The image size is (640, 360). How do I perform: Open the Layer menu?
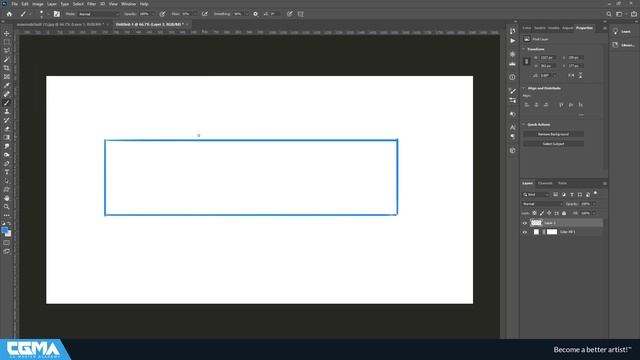point(52,4)
